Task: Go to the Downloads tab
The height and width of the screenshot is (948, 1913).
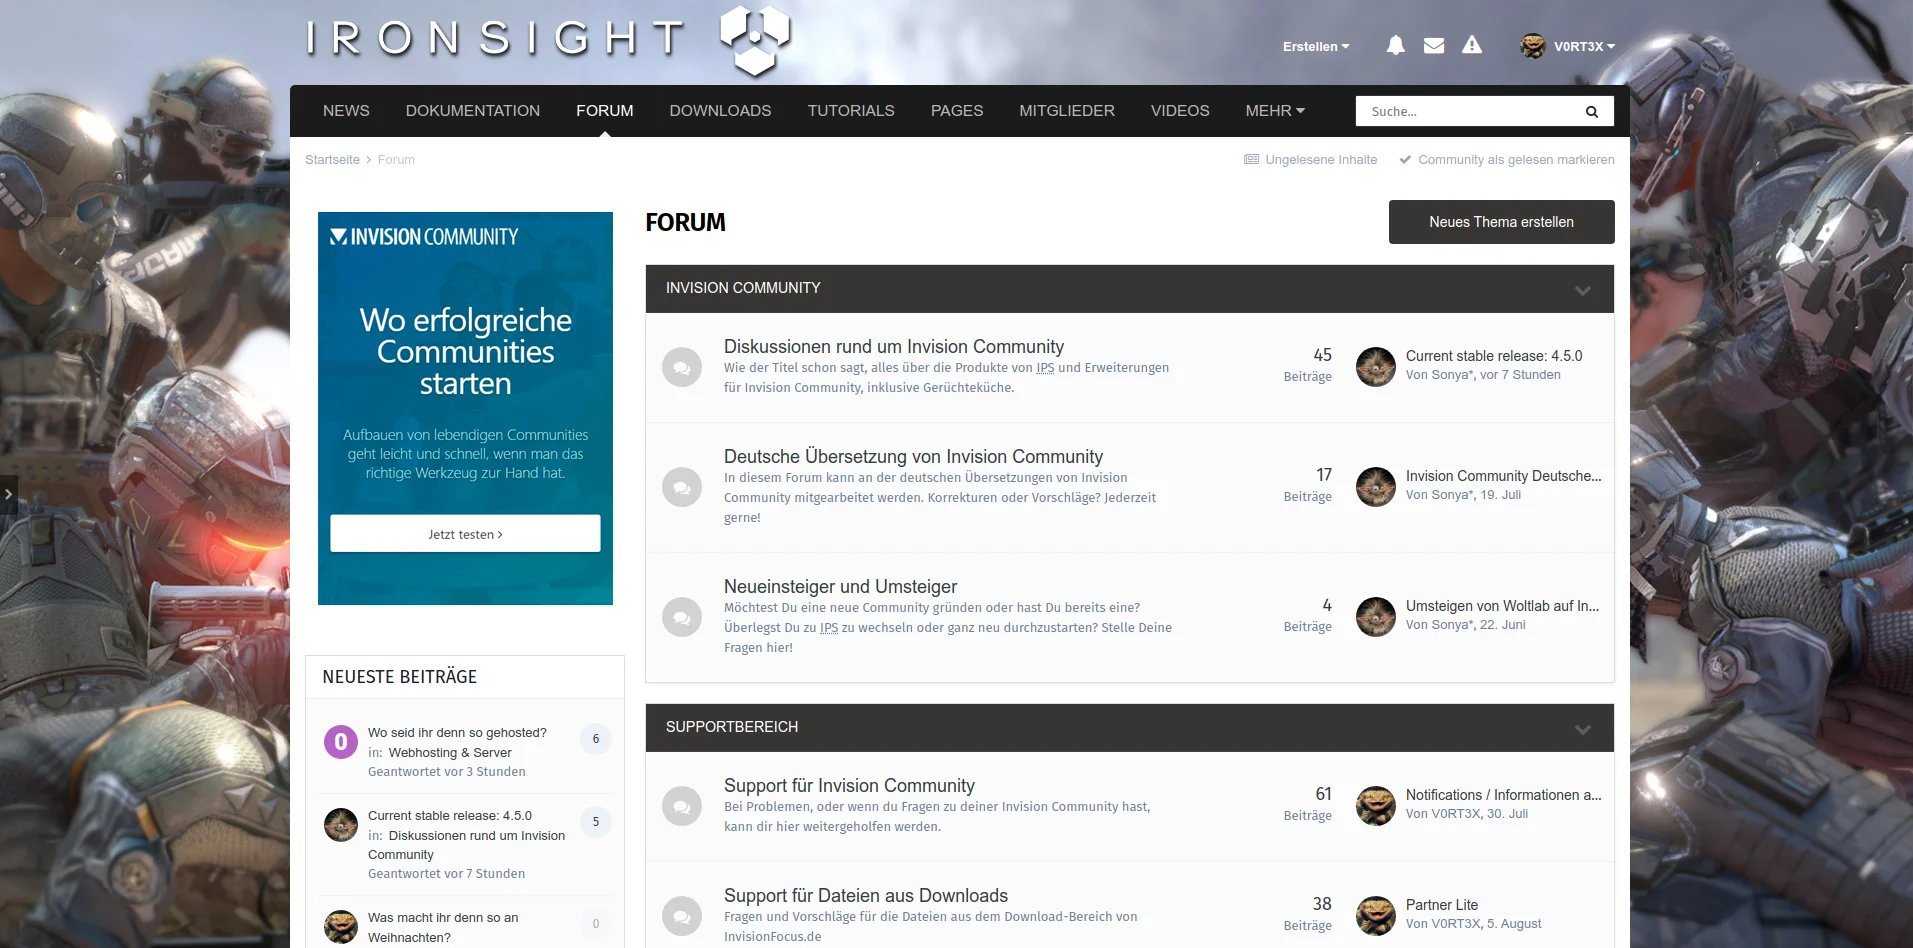Action: point(720,111)
